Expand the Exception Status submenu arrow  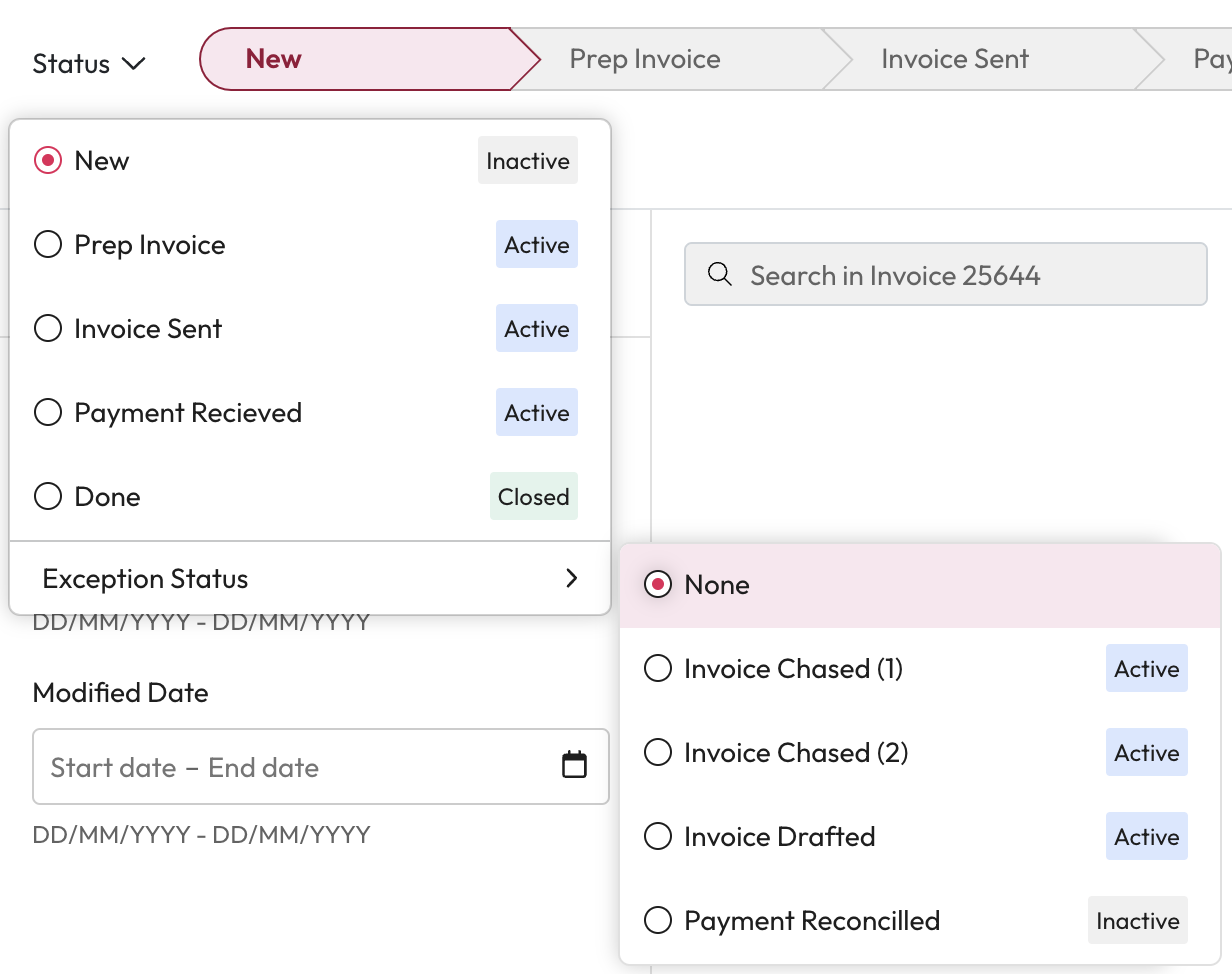571,578
